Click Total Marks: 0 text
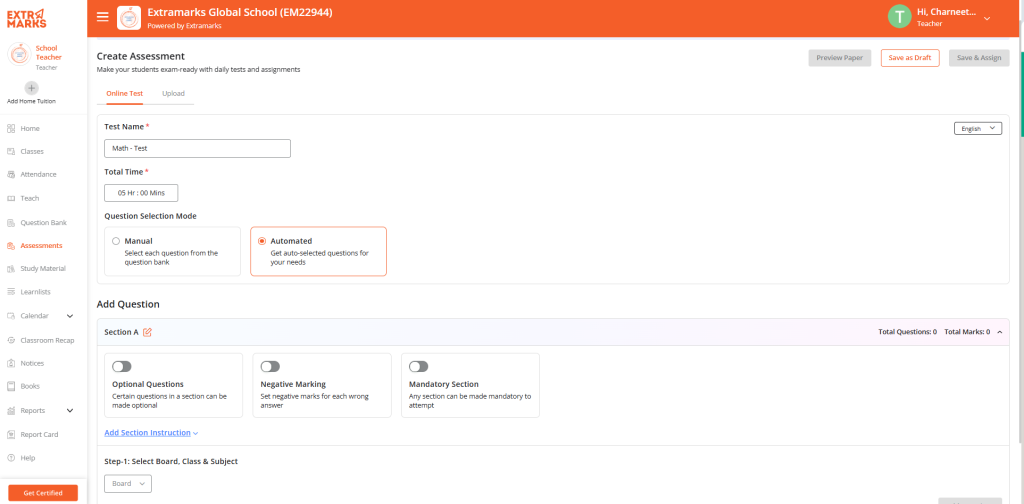This screenshot has height=504, width=1024. click(969, 332)
